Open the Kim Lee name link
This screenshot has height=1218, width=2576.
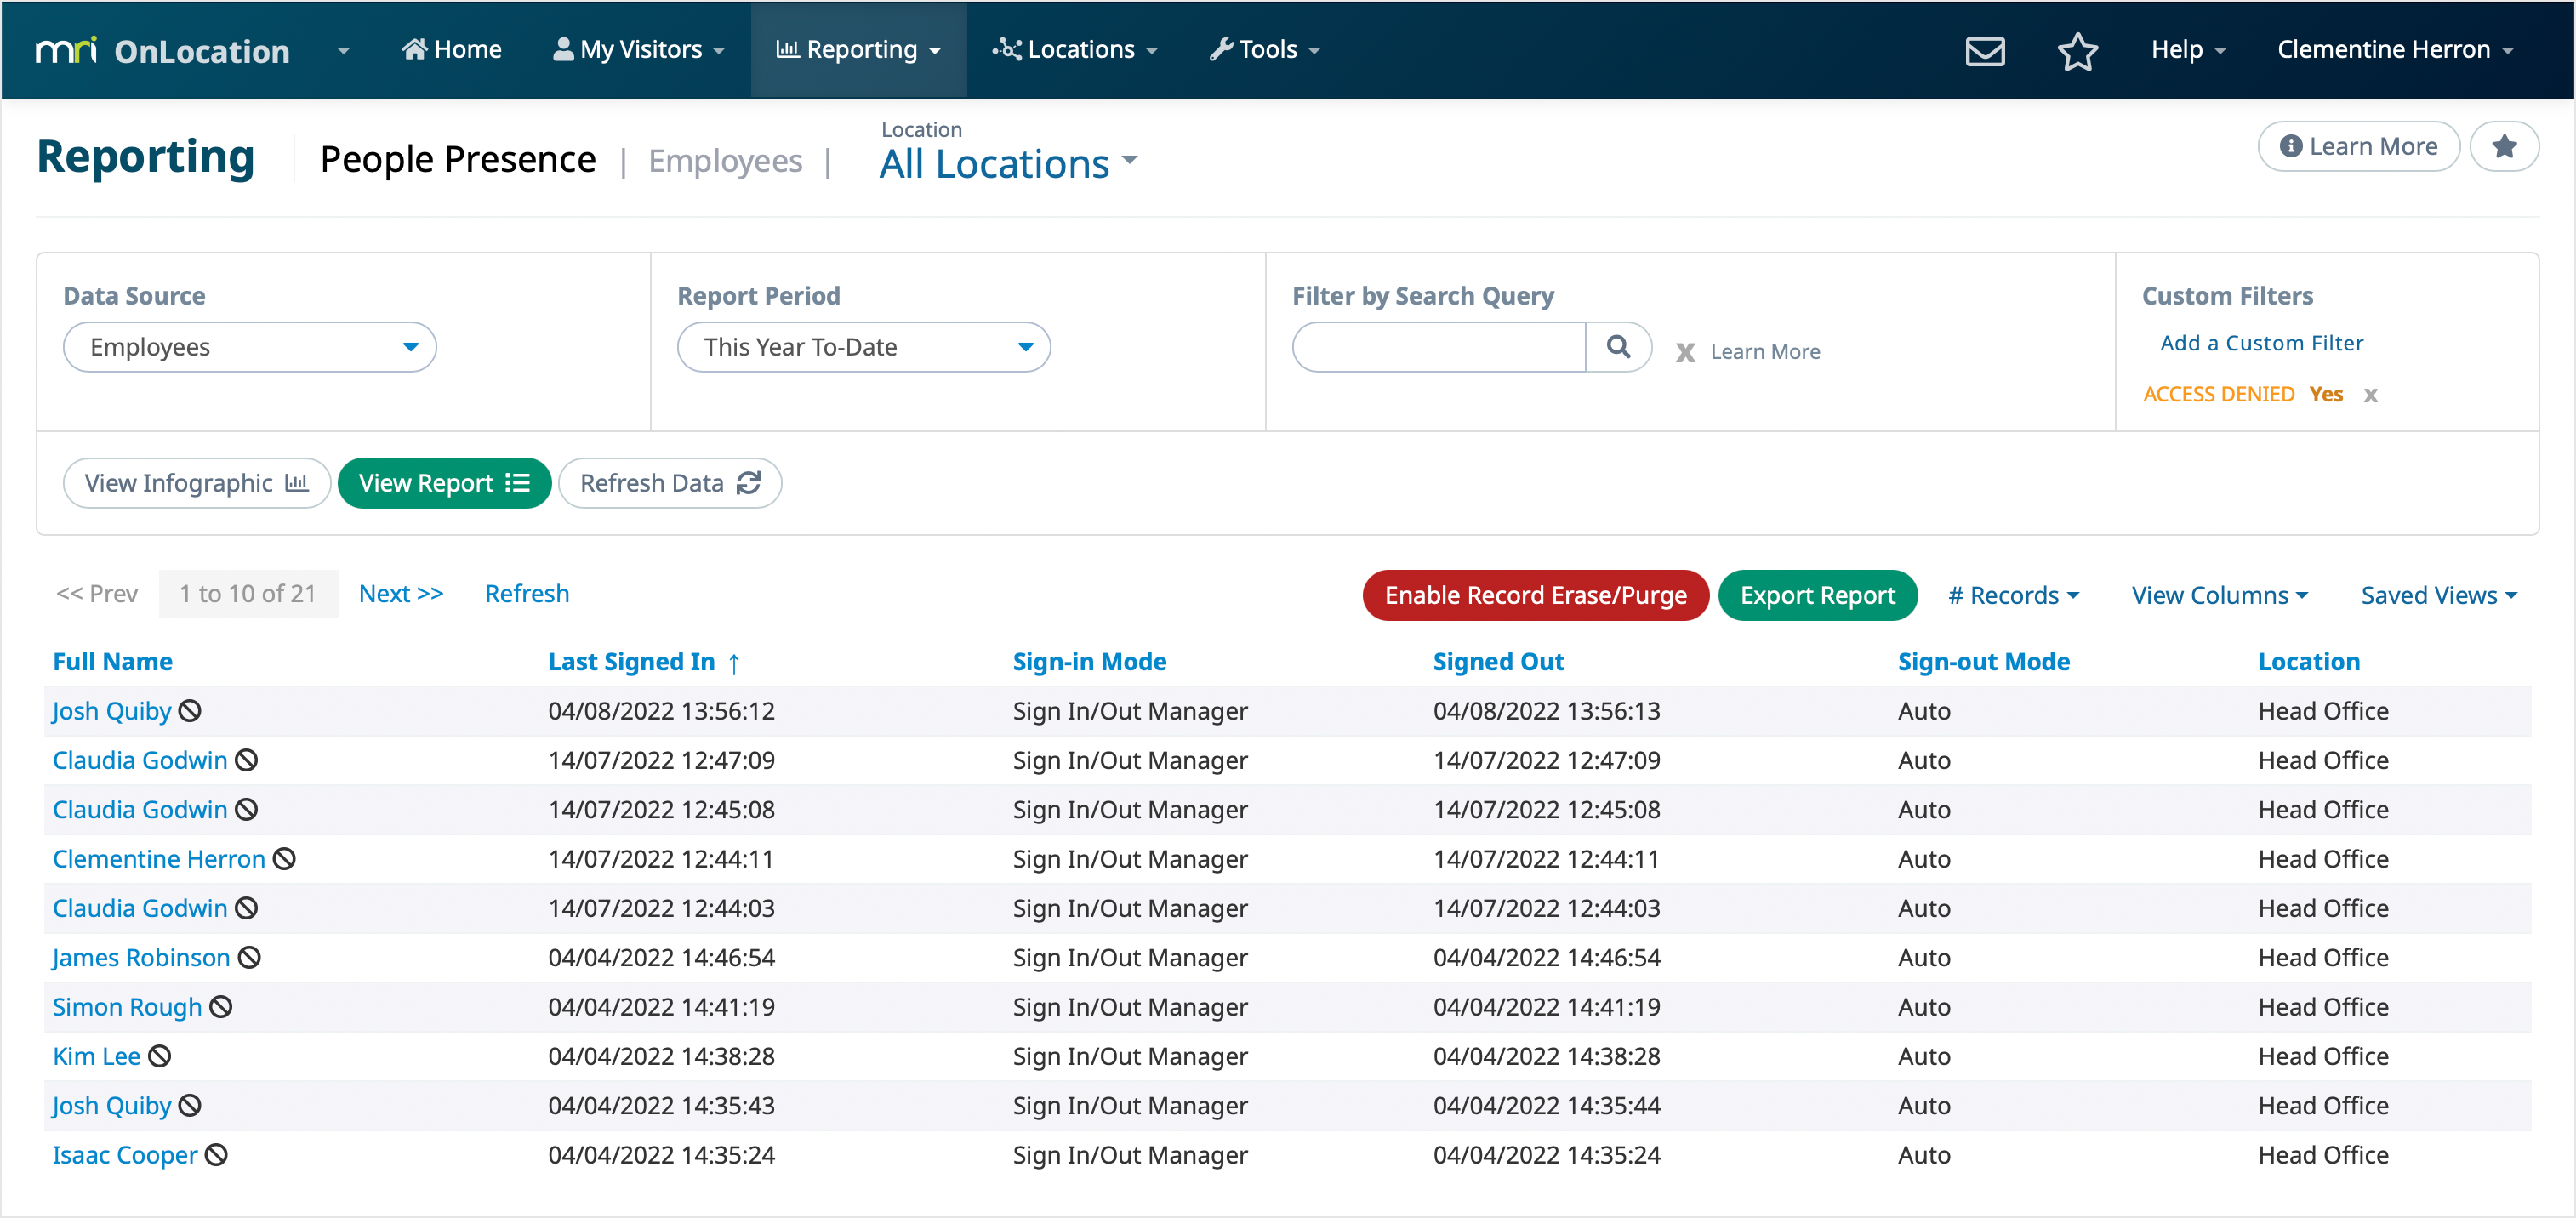96,1056
